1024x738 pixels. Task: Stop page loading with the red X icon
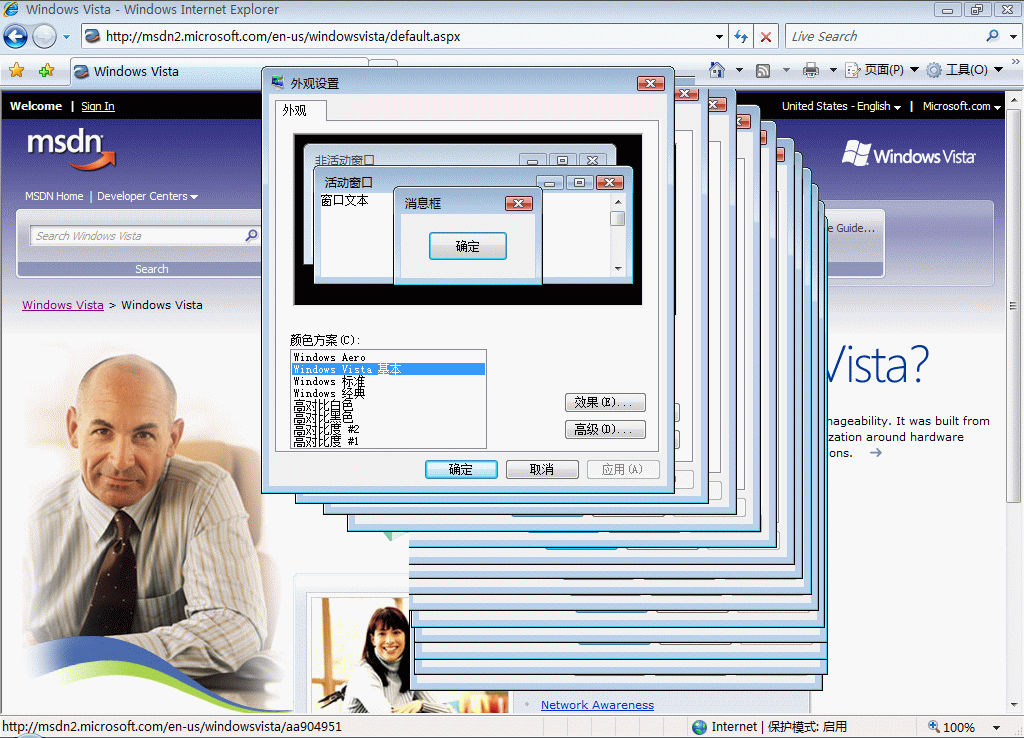click(x=765, y=37)
